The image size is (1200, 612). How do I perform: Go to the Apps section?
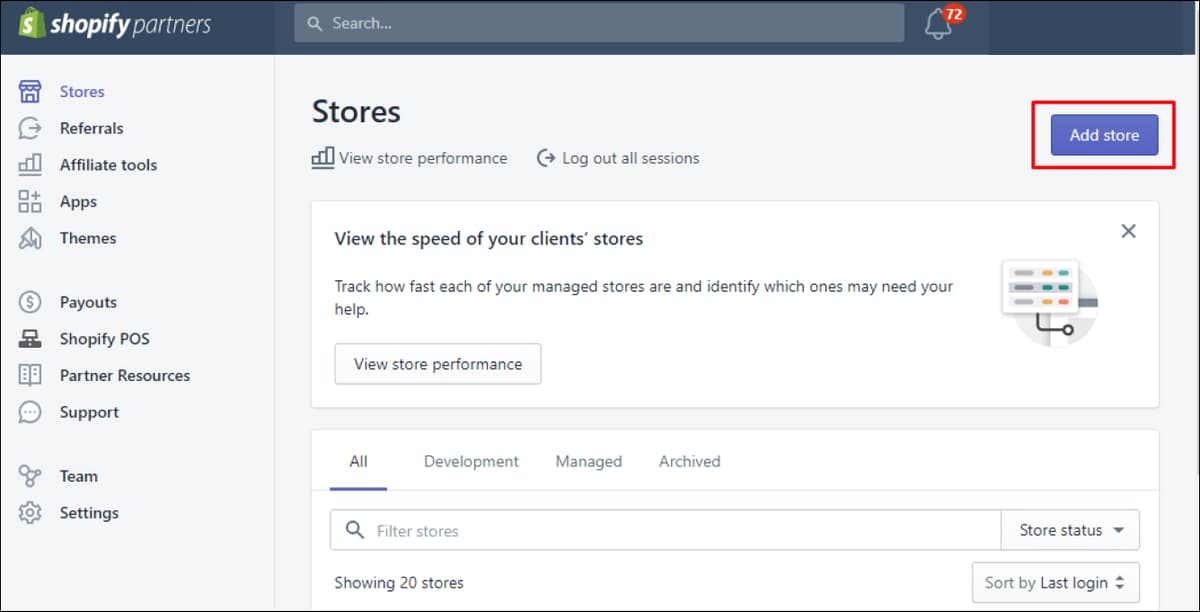pyautogui.click(x=78, y=202)
